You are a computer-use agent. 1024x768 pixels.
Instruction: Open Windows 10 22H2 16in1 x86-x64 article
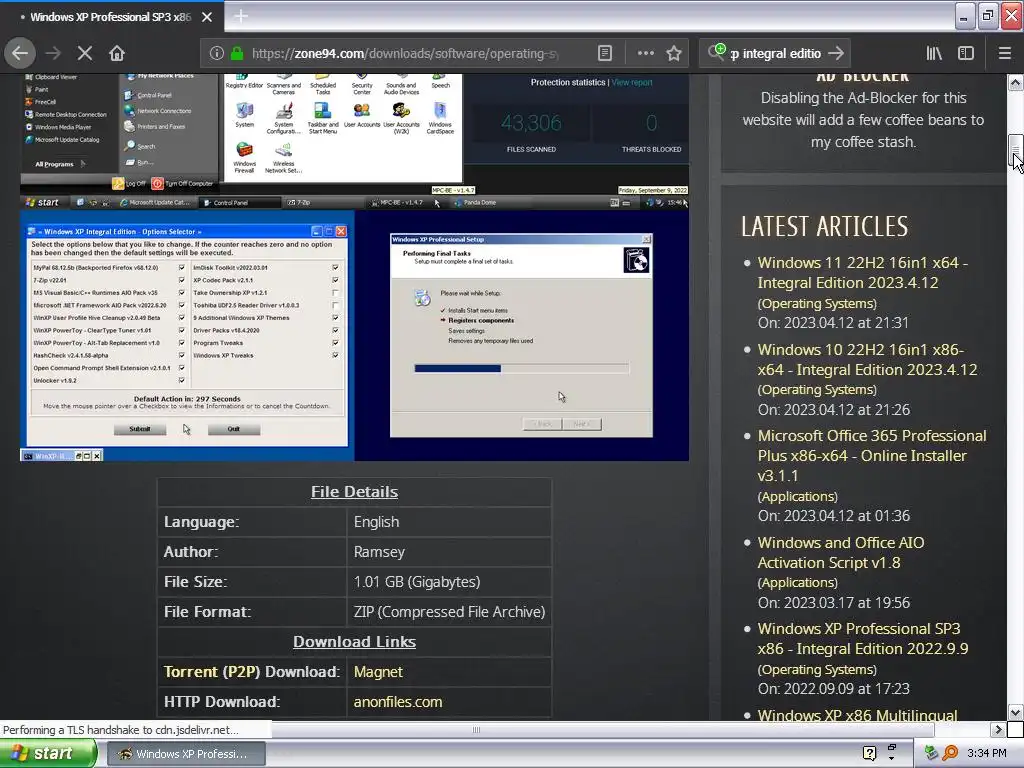[x=867, y=359]
